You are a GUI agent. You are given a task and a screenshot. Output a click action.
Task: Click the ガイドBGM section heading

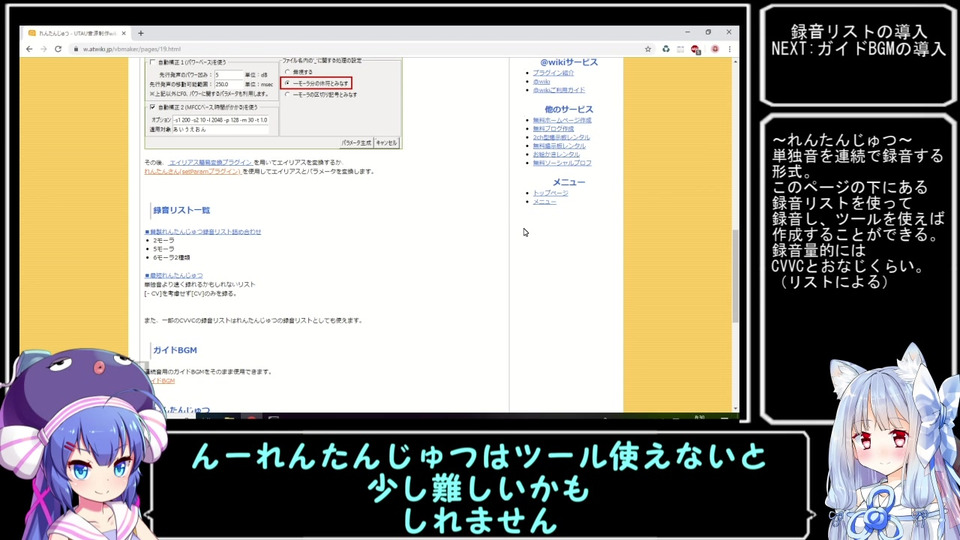[175, 350]
